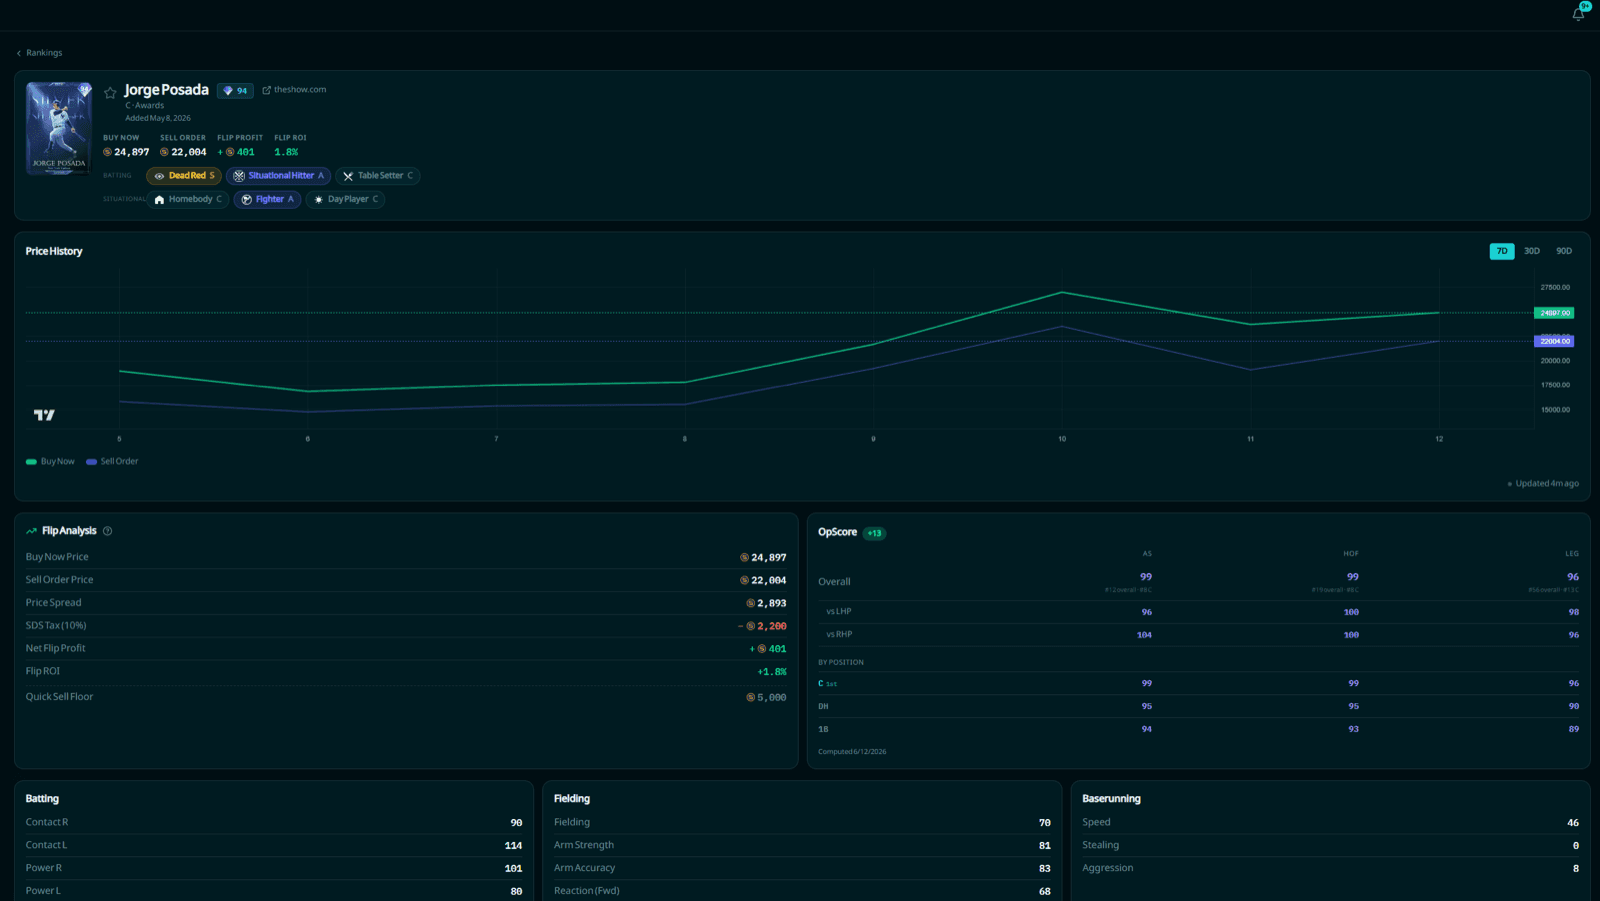The height and width of the screenshot is (901, 1600).
Task: Open the Jorge Posada card image
Action: [x=59, y=128]
